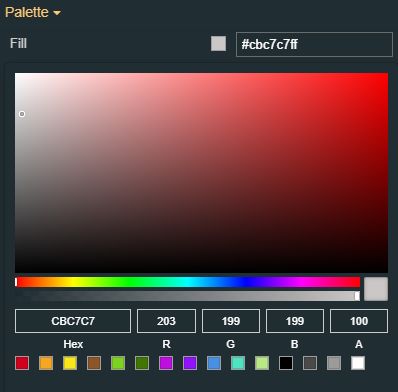The image size is (398, 392).
Task: Click the Fill color preview swatch
Action: click(218, 44)
